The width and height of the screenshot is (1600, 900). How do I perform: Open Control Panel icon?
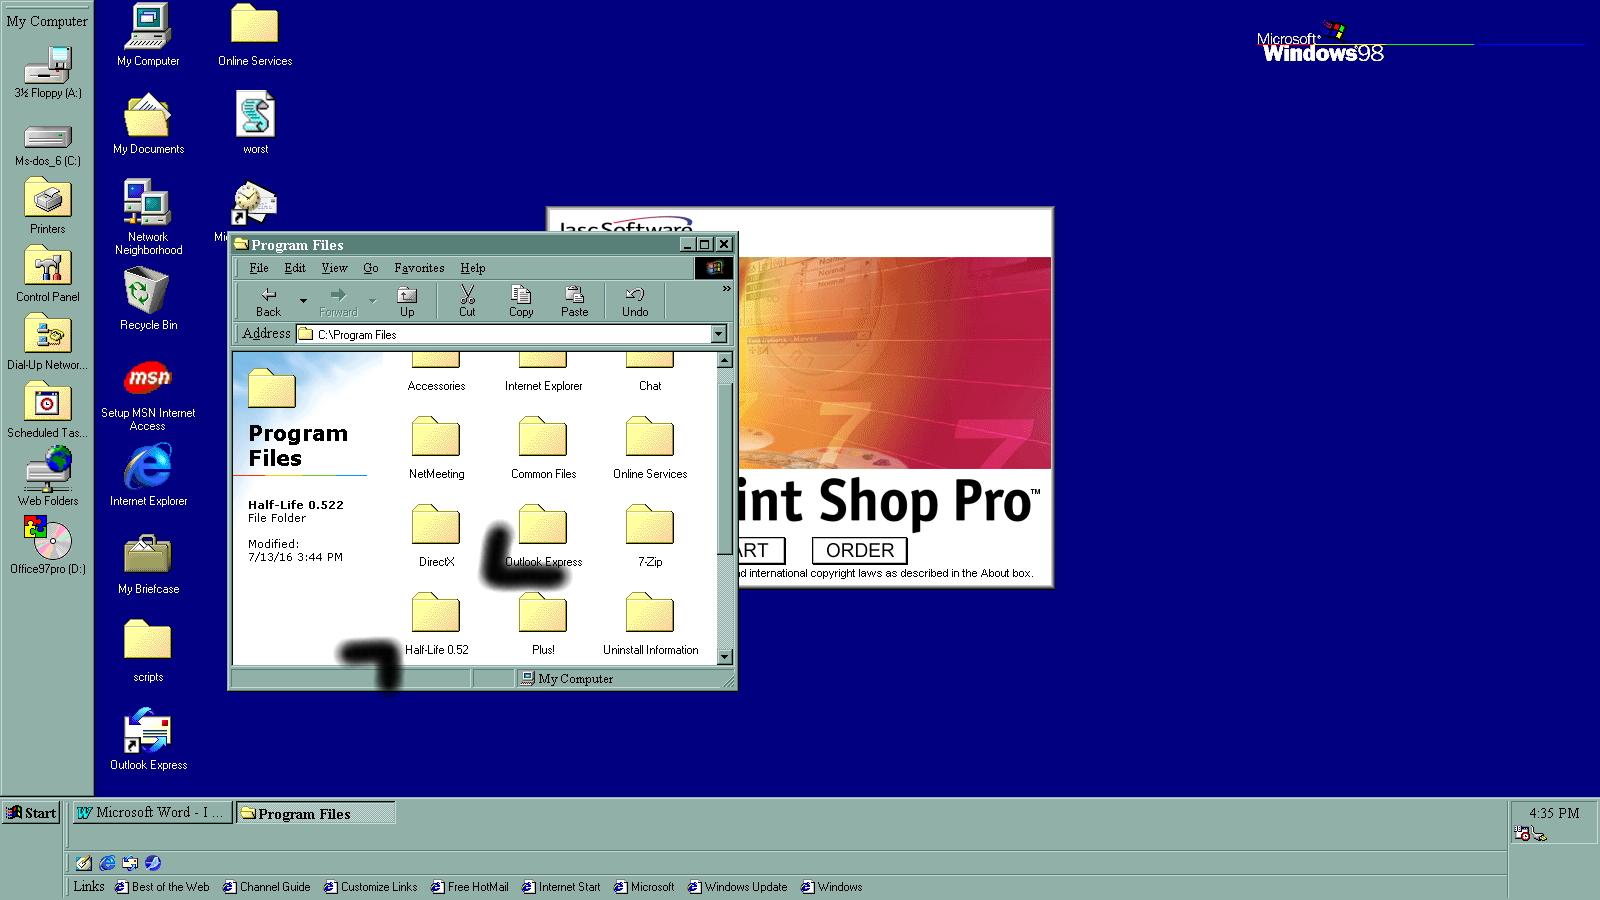tap(48, 275)
